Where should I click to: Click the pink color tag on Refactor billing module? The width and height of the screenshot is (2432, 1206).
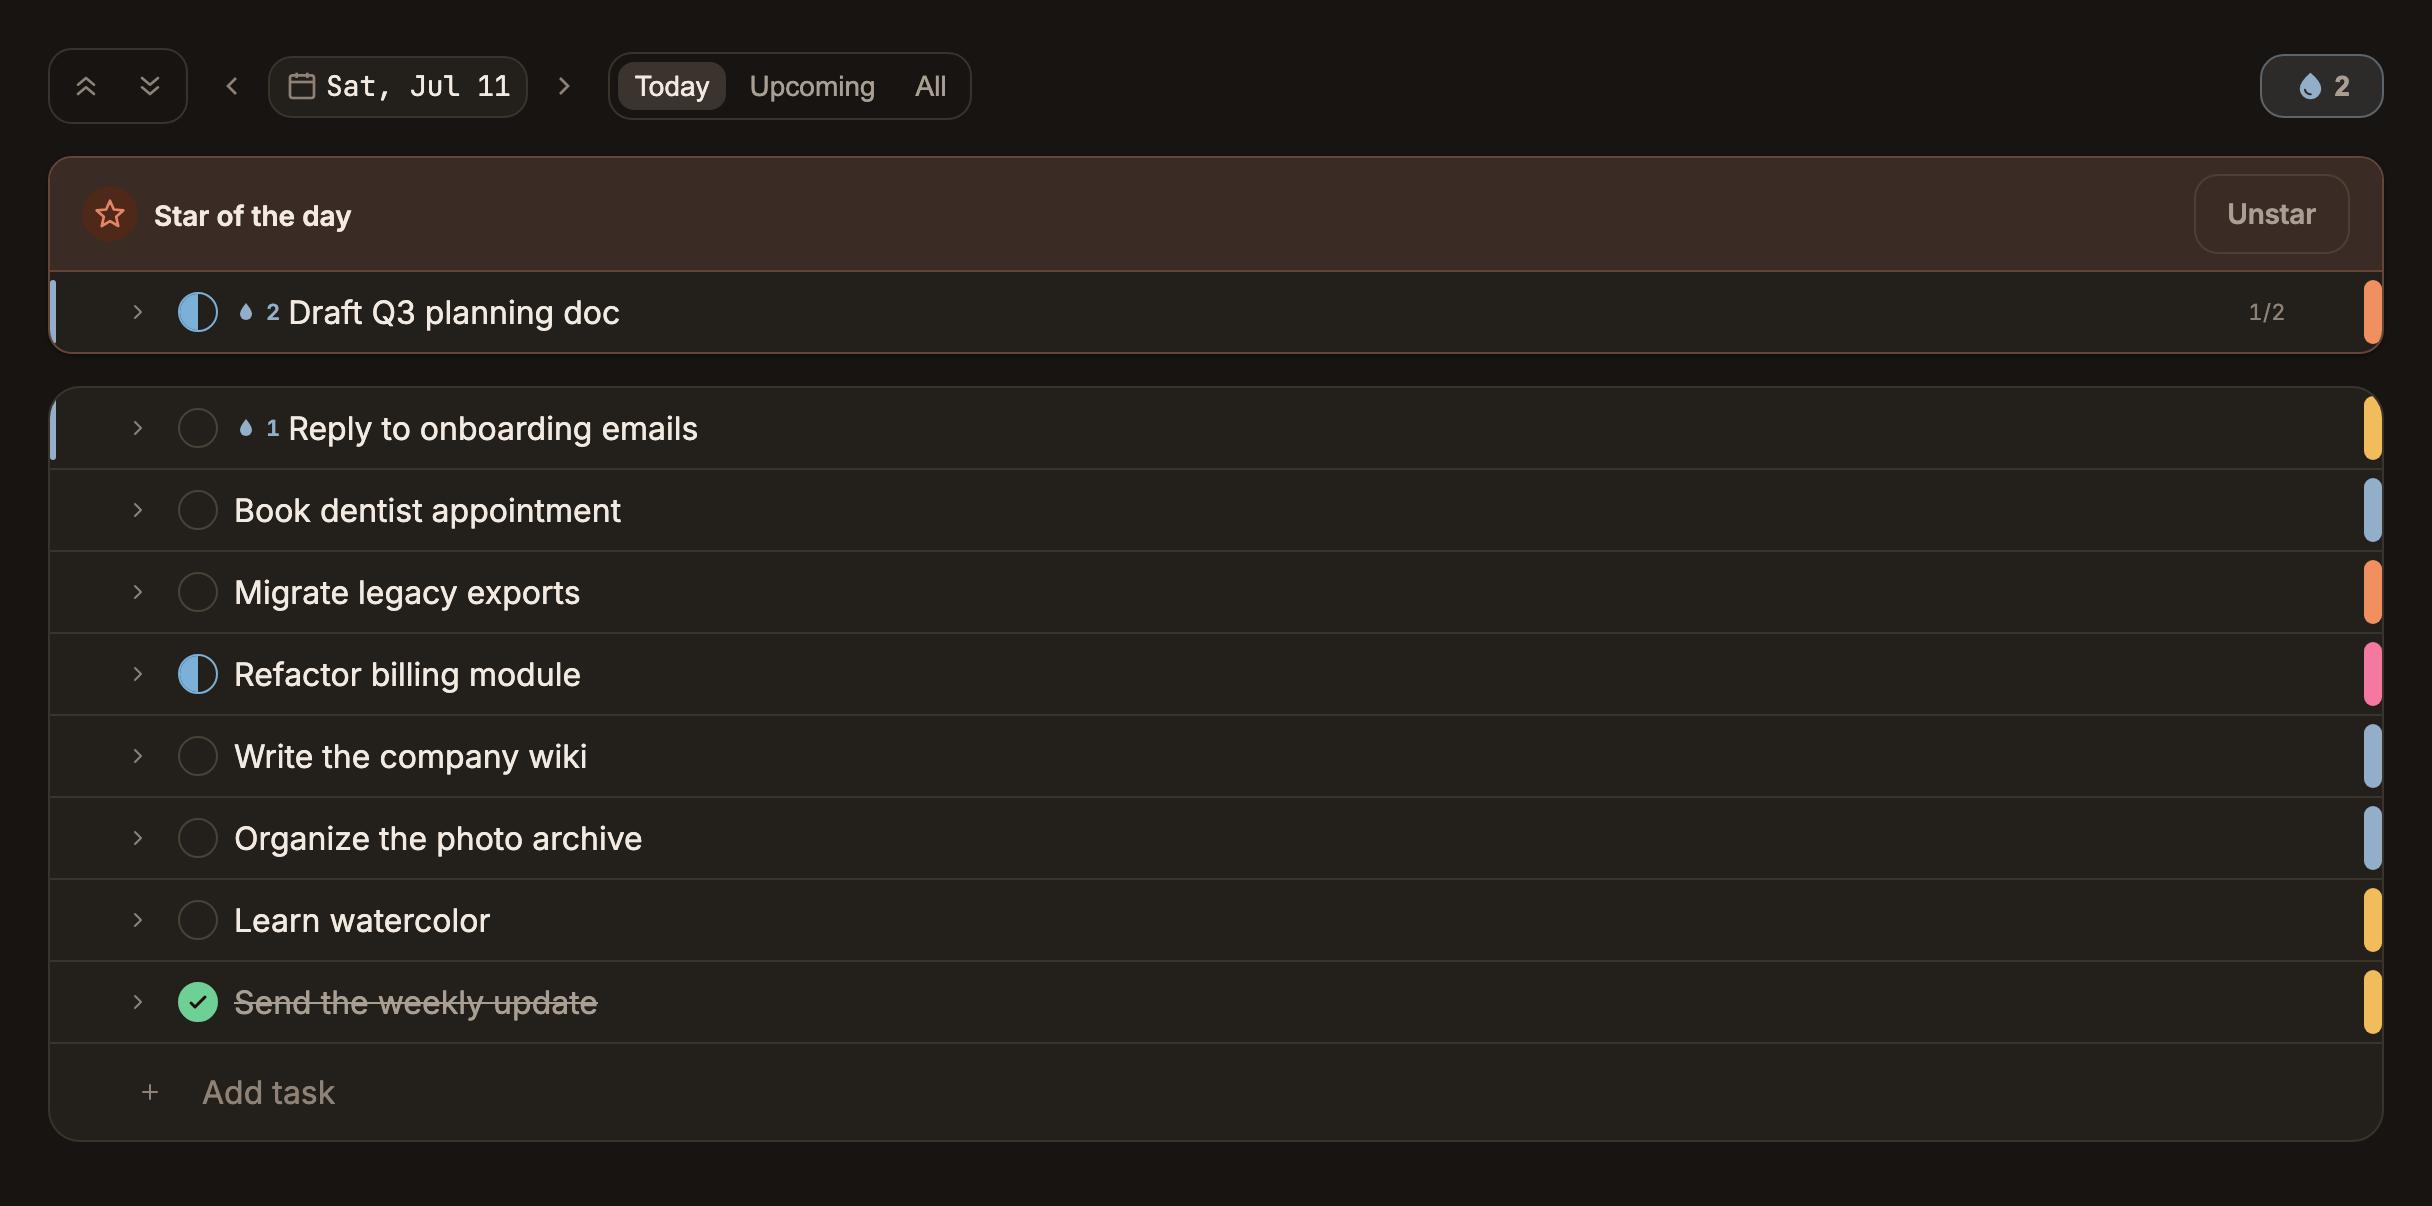coord(2372,674)
